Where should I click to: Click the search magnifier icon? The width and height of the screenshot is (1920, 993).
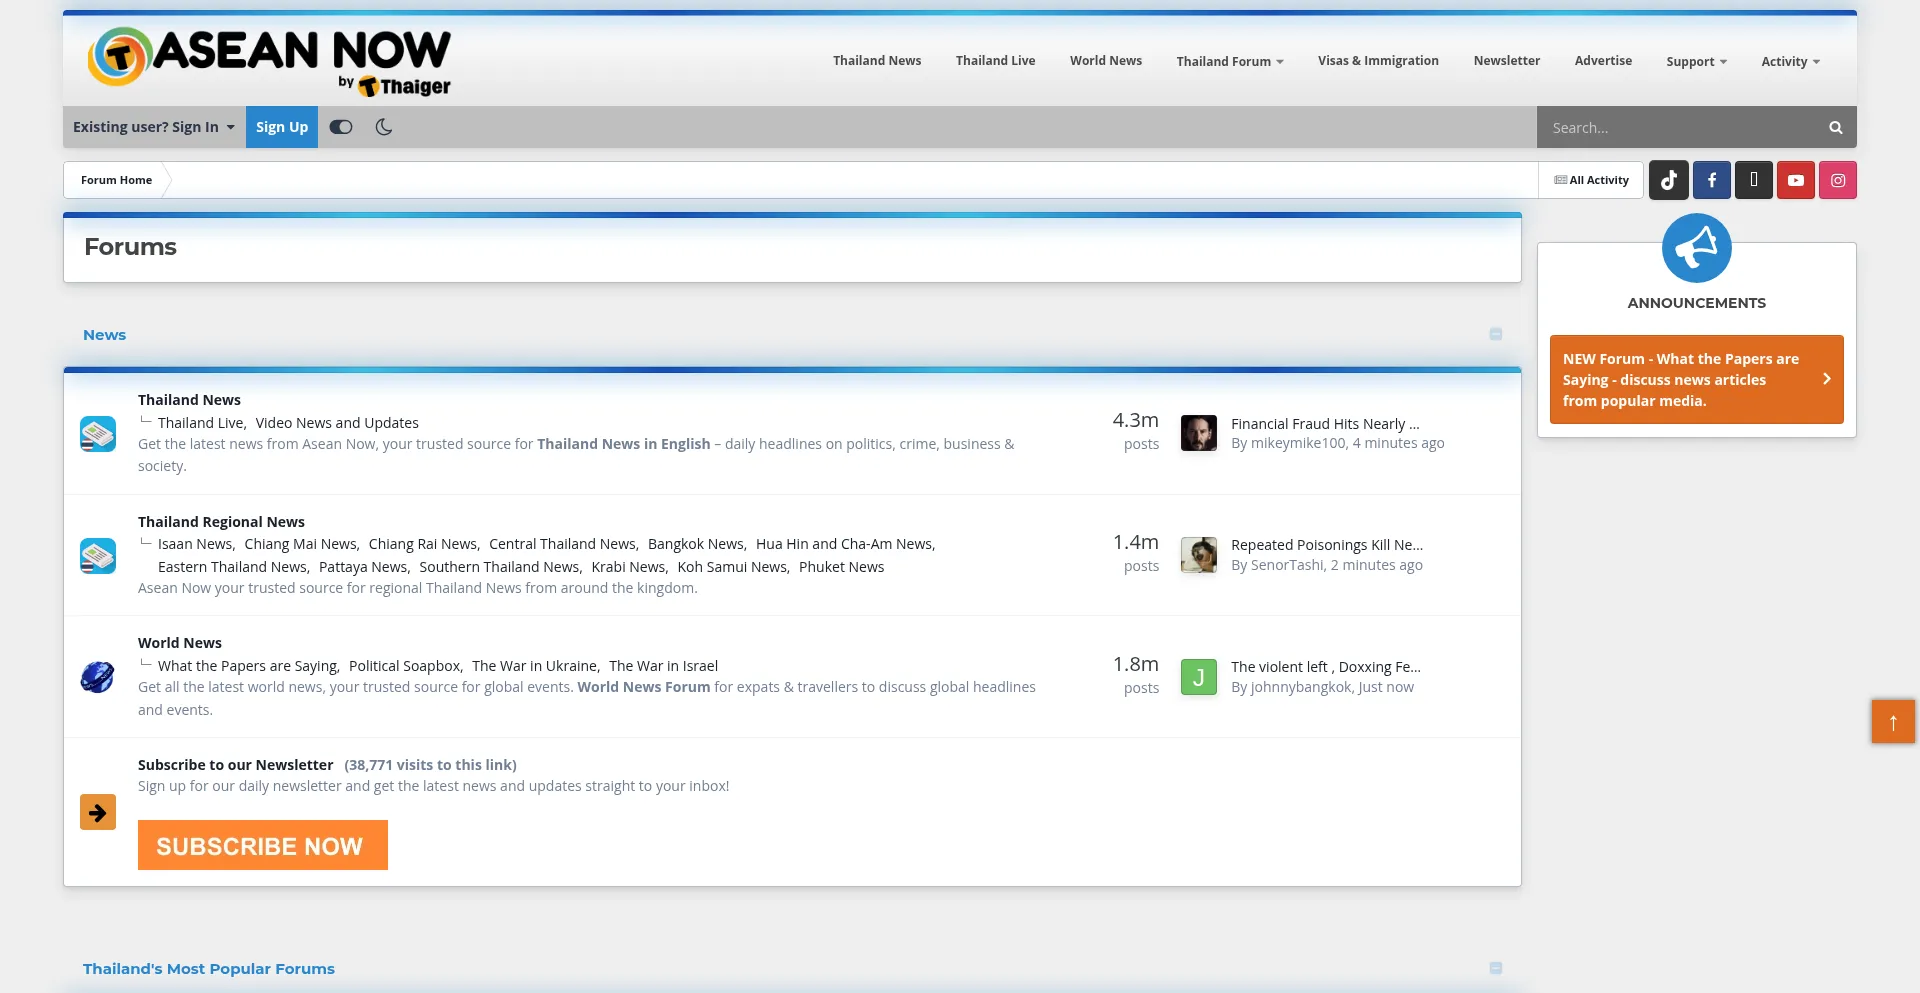click(x=1835, y=127)
